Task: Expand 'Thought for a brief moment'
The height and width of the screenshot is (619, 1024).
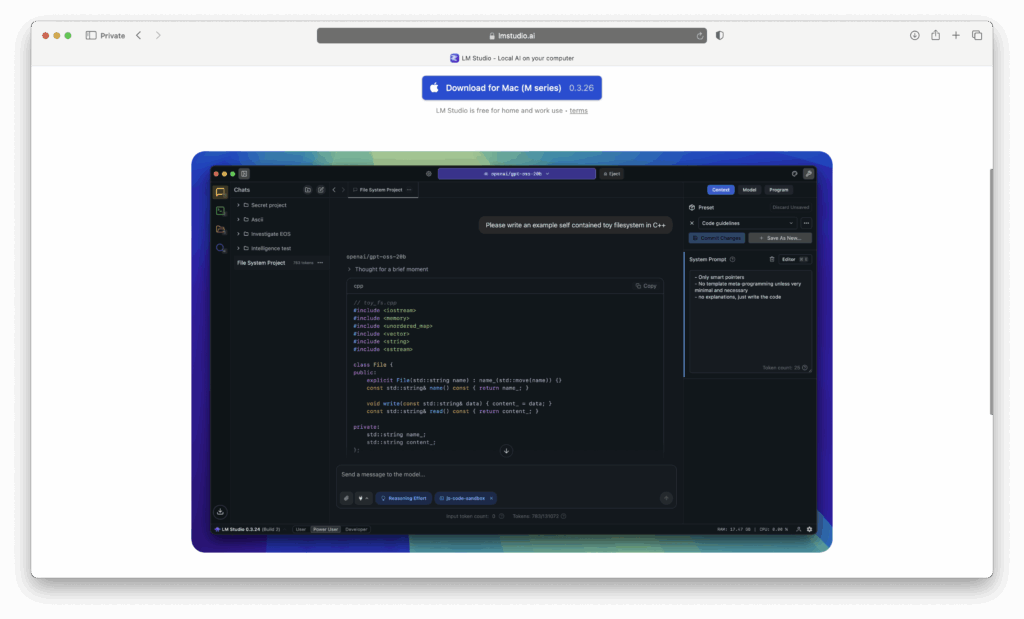Action: click(388, 269)
